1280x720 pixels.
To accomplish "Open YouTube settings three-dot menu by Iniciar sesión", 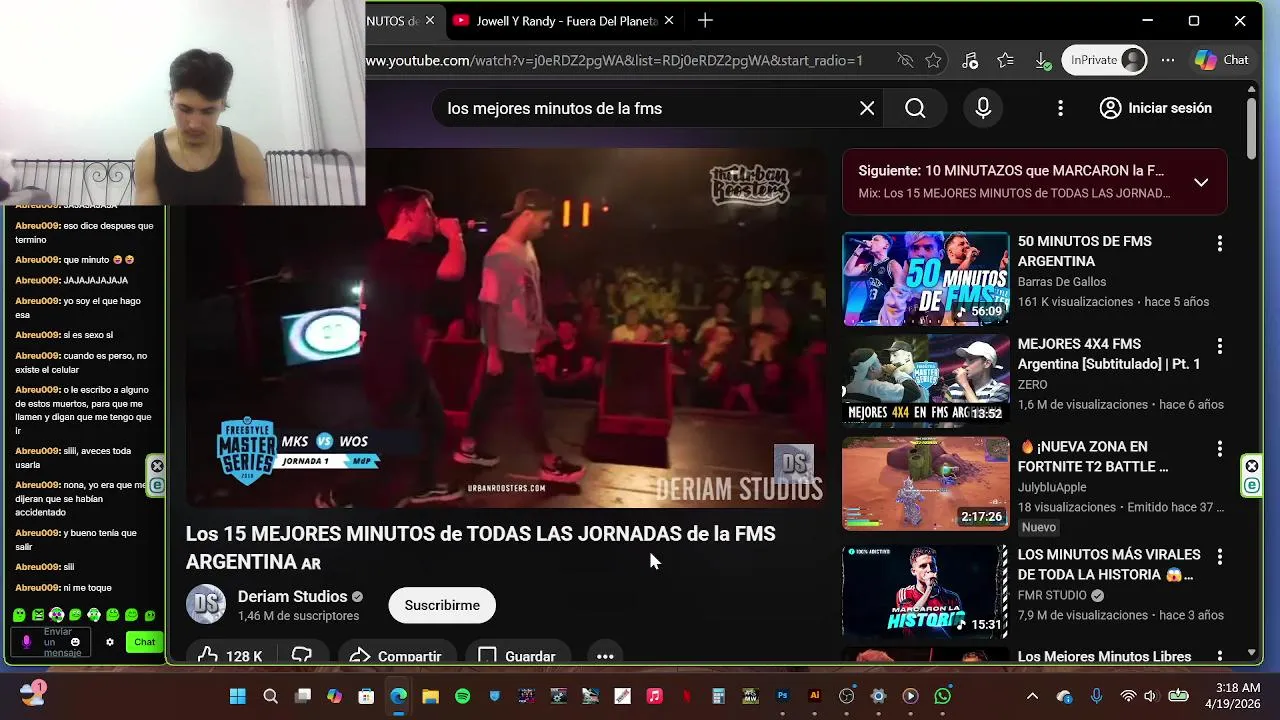I will [x=1060, y=108].
